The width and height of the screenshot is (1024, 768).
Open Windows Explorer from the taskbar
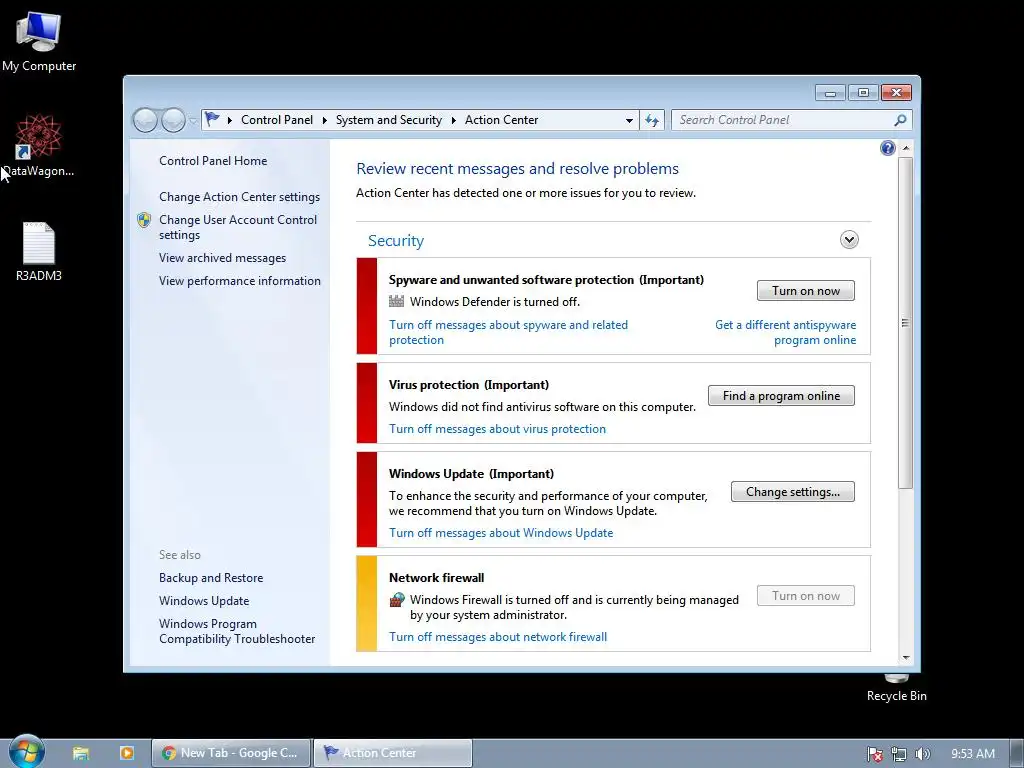tap(81, 753)
